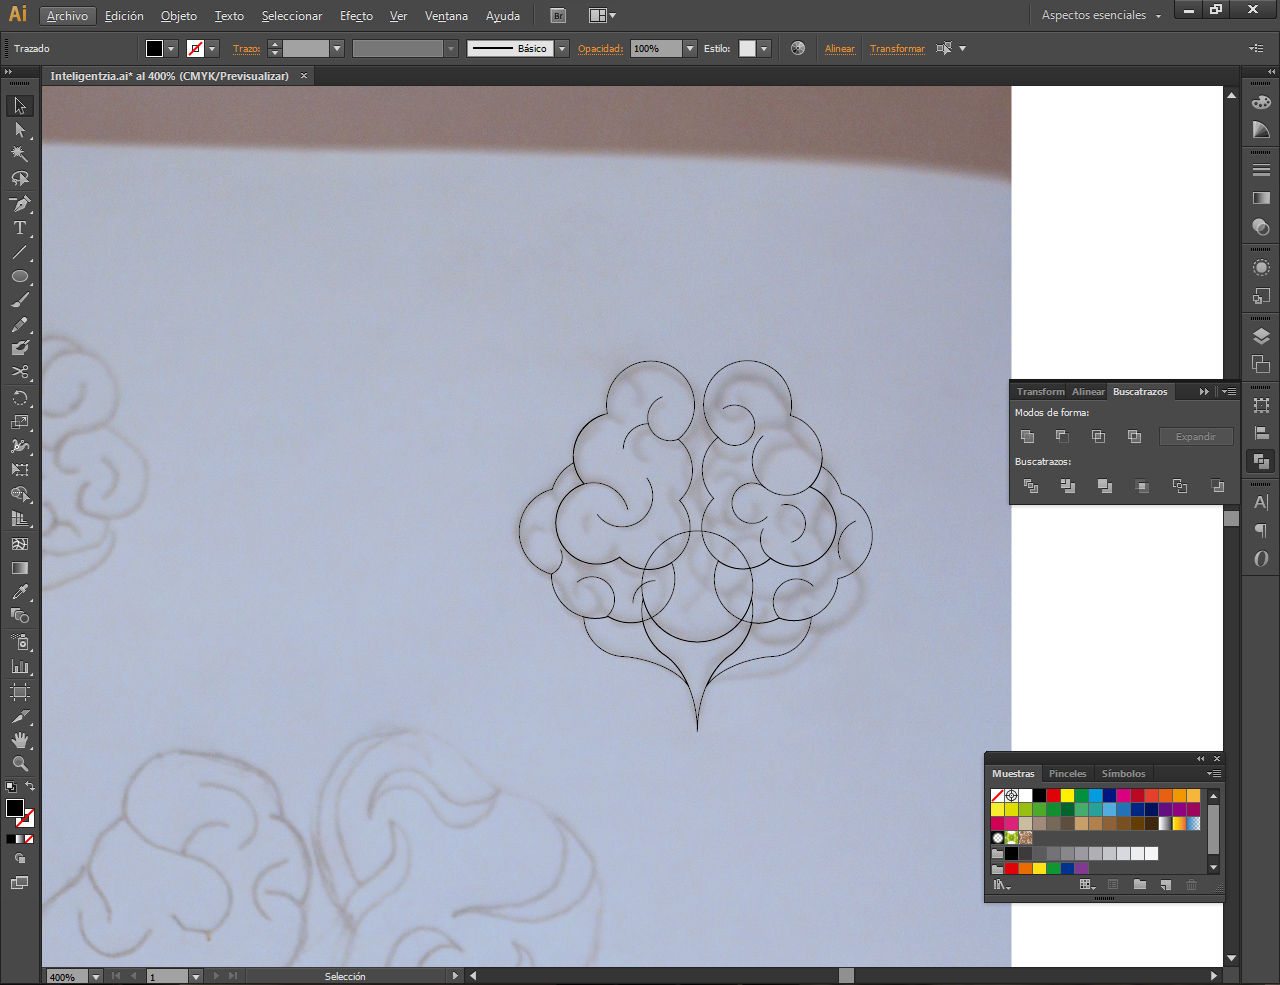Screen dimensions: 1280x985
Task: Pick the Eyedropper tool
Action: (20, 592)
